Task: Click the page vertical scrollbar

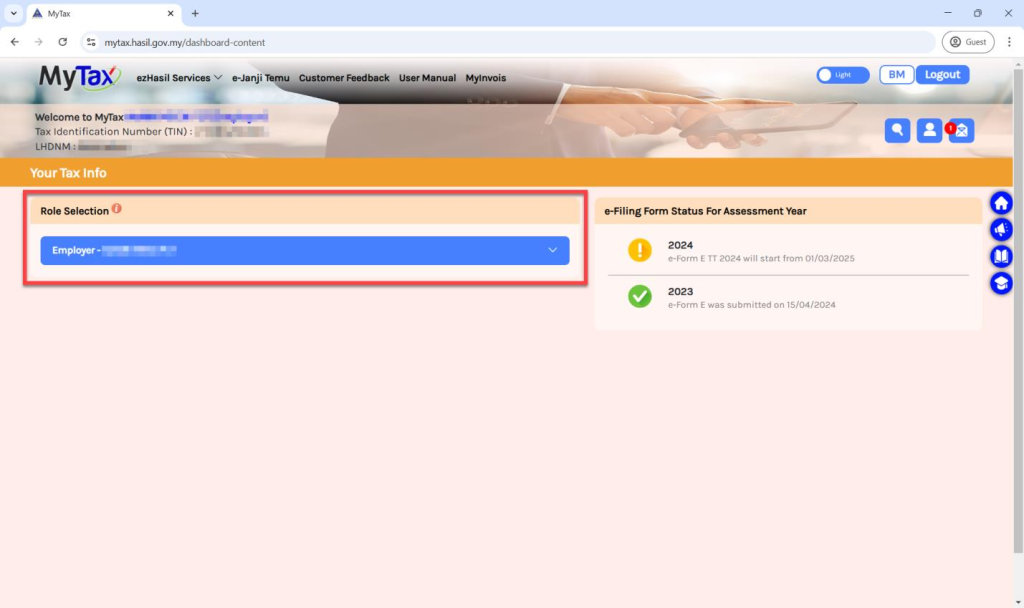Action: (x=1017, y=312)
